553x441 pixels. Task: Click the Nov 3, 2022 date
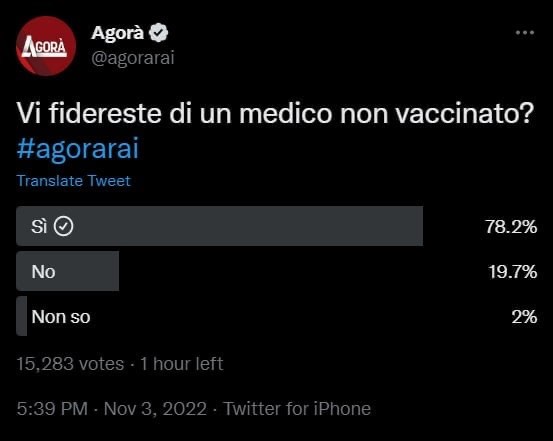tap(155, 409)
